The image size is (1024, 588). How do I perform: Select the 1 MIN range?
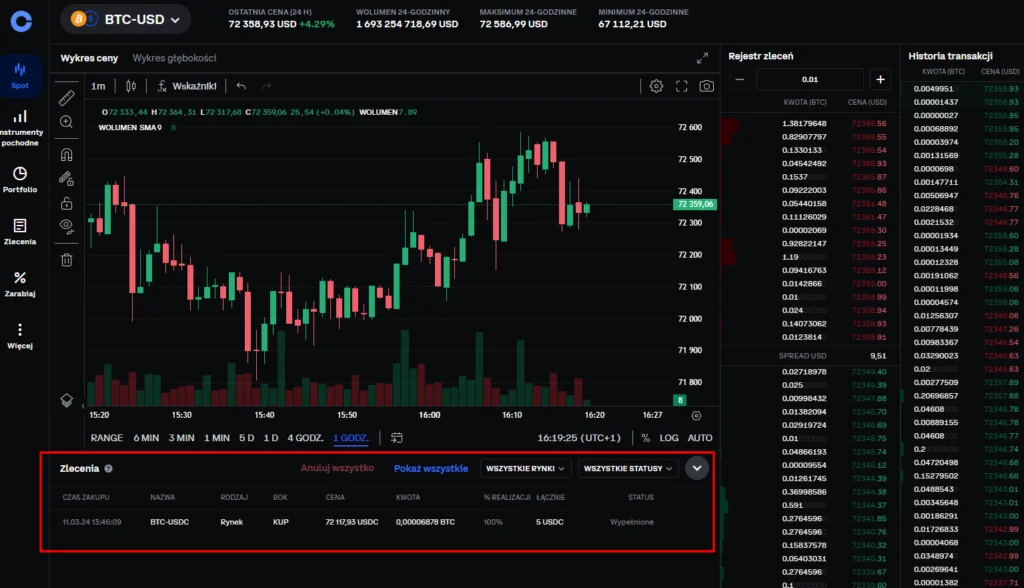(x=217, y=438)
